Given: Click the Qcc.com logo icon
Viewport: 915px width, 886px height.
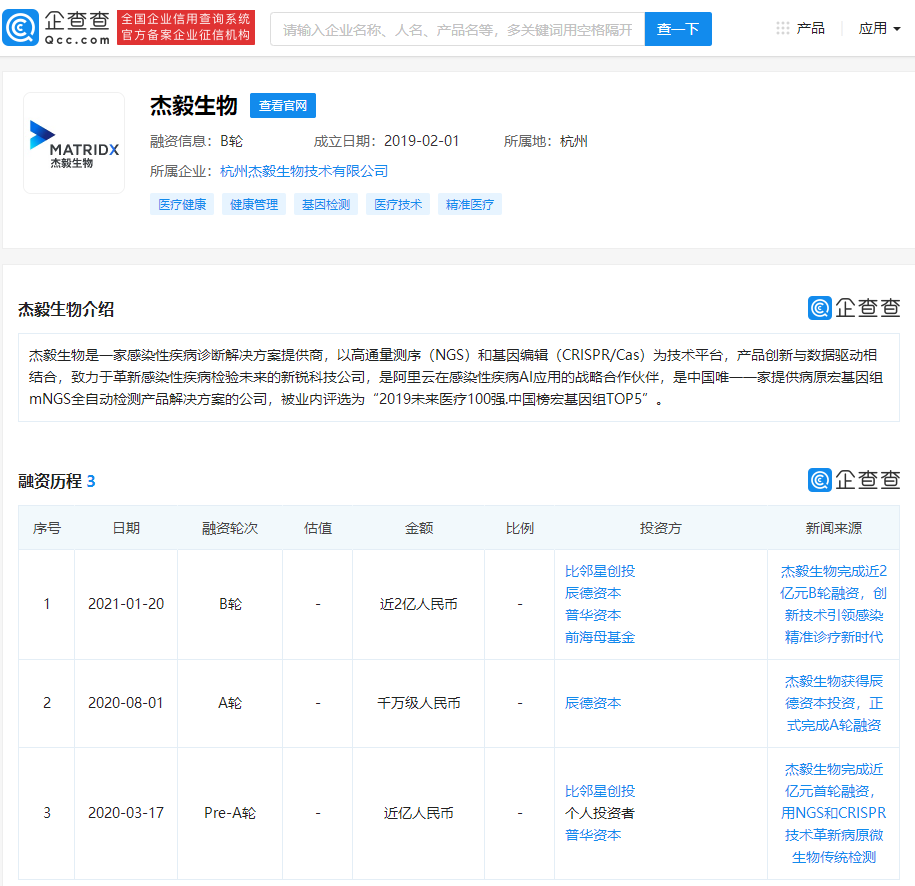Looking at the screenshot, I should (20, 27).
